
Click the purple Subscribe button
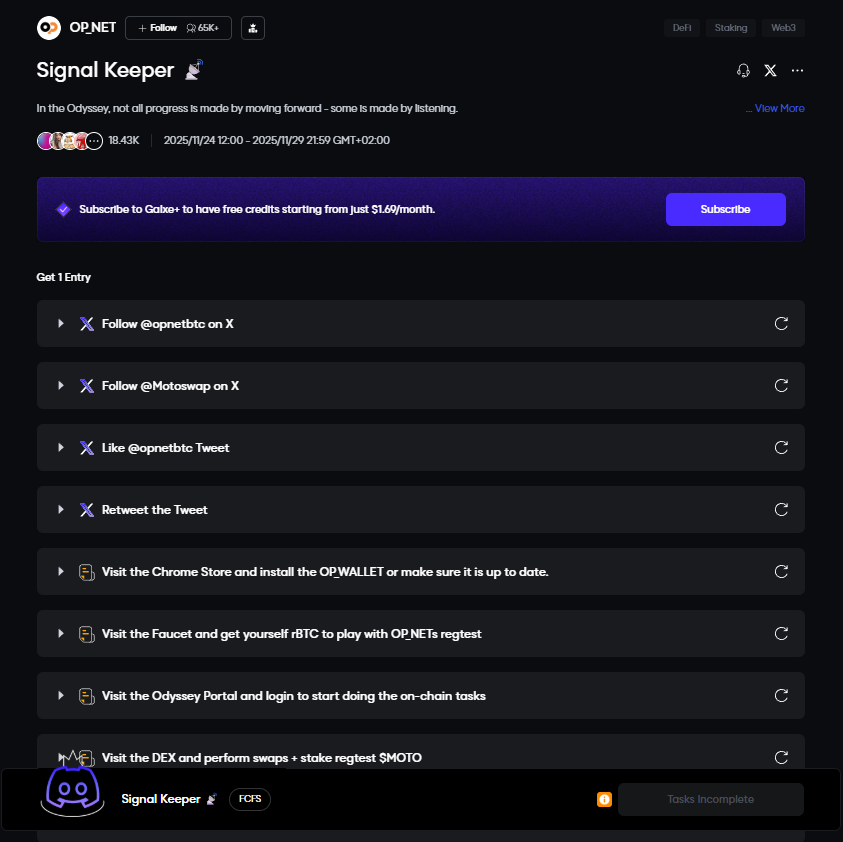click(725, 210)
